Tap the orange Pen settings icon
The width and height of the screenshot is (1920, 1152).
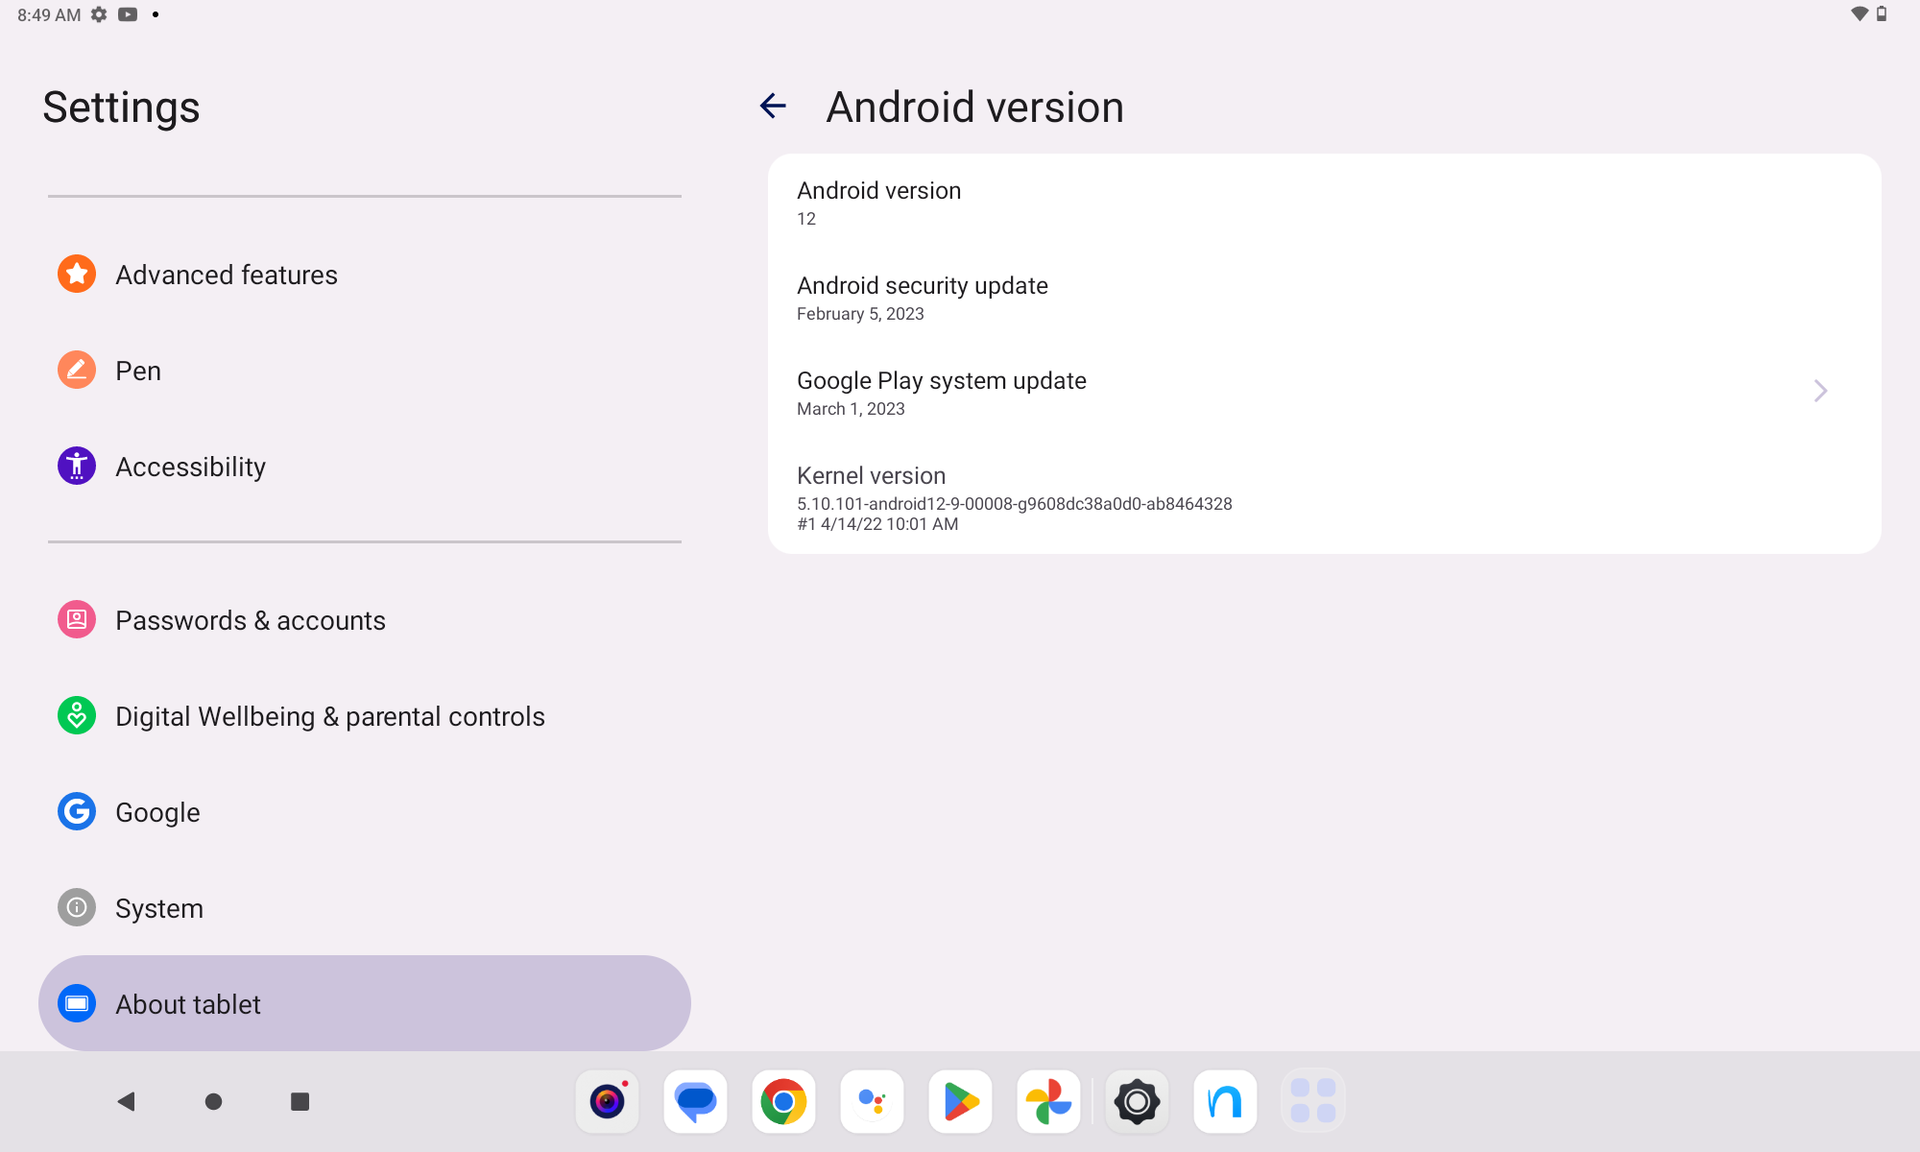point(77,371)
